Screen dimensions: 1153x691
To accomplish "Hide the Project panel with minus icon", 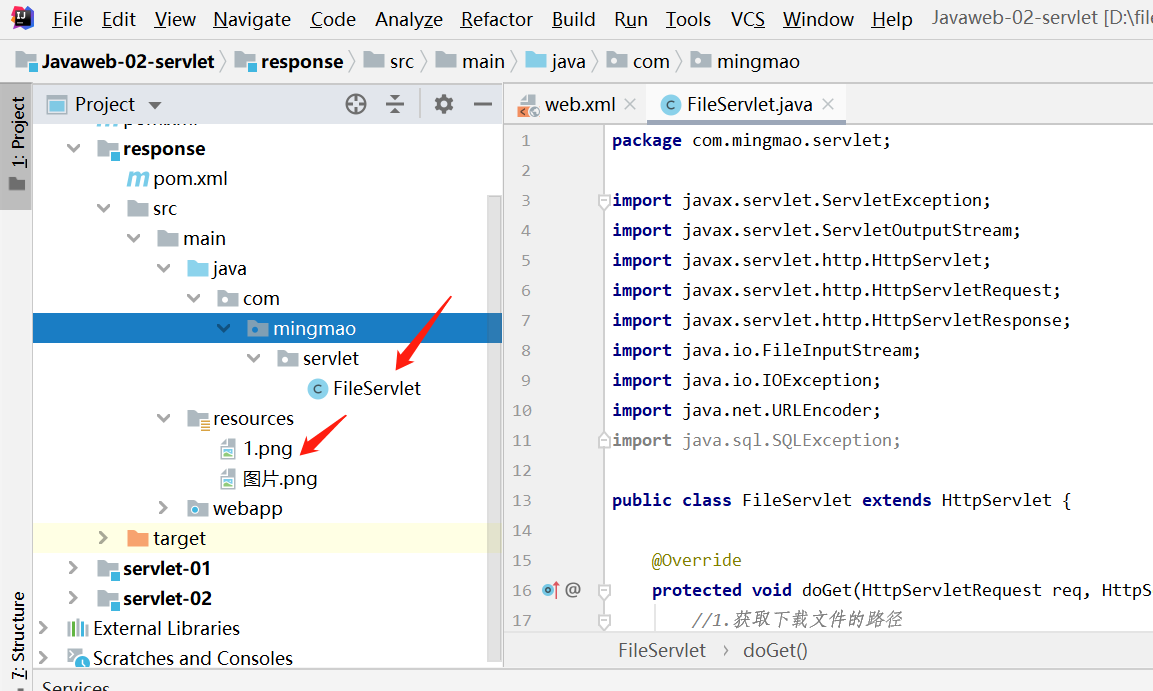I will tap(482, 104).
